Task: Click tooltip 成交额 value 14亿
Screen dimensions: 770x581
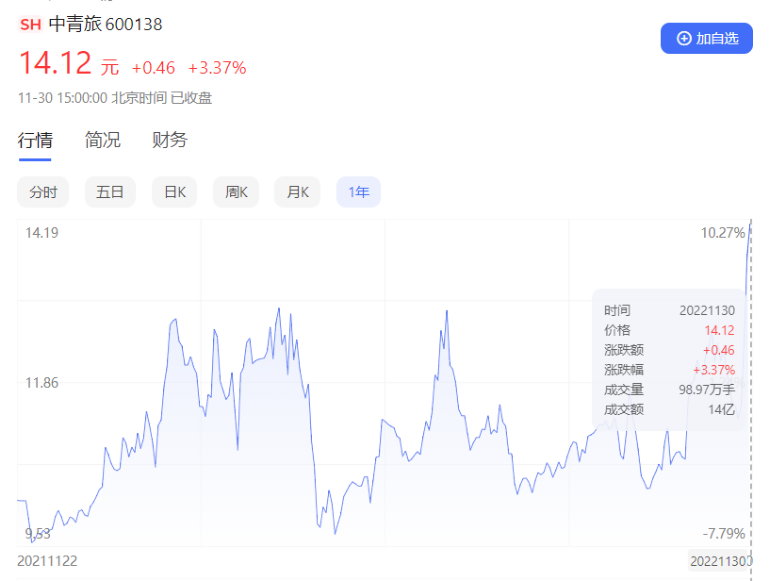Action: click(x=721, y=410)
